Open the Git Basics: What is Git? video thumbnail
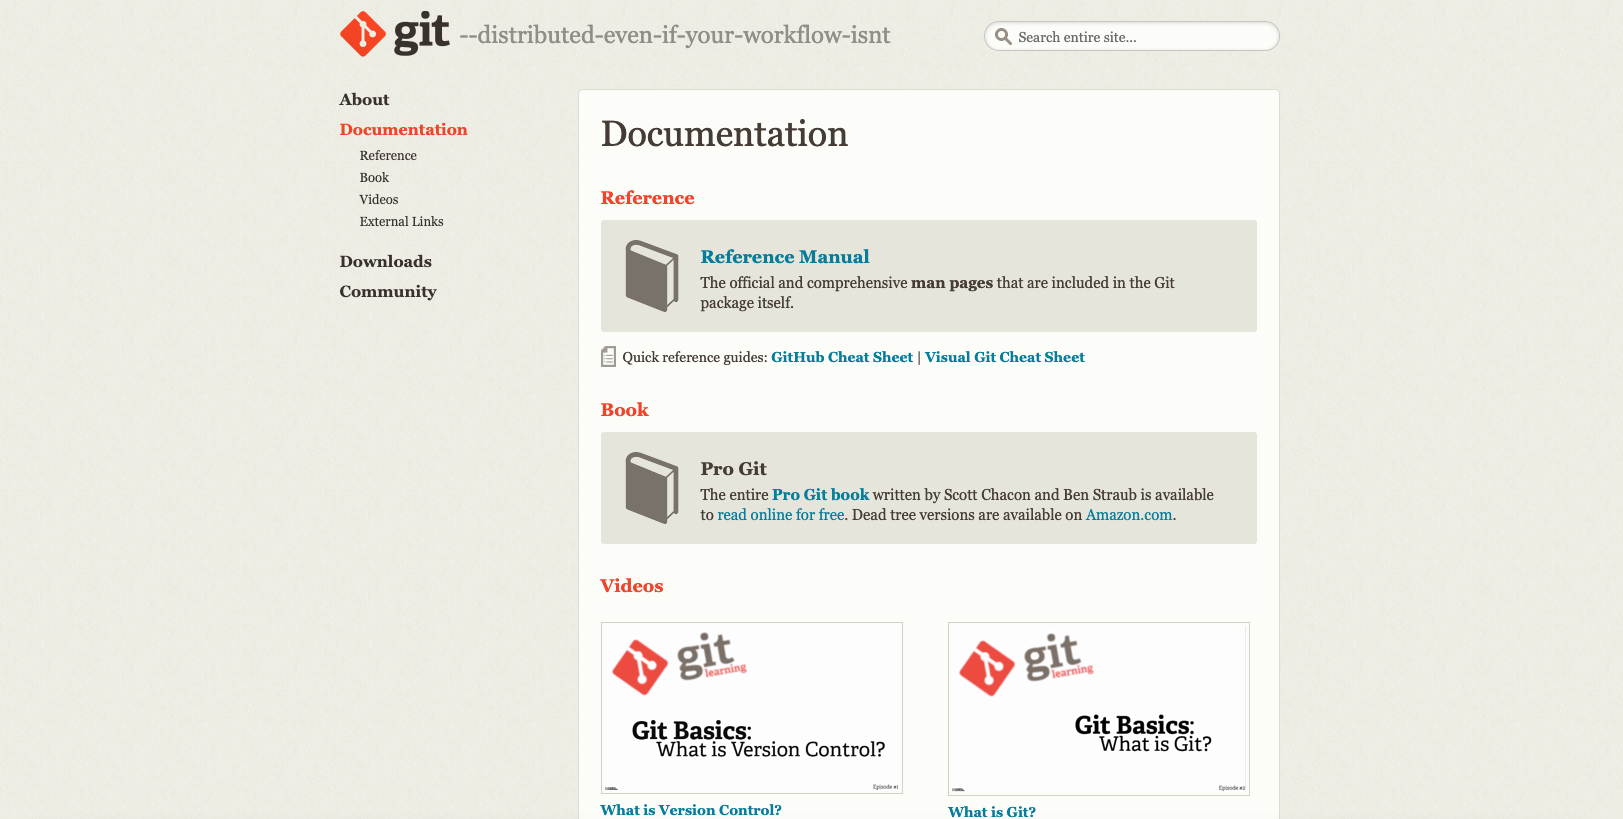The height and width of the screenshot is (819, 1623). 1099,709
